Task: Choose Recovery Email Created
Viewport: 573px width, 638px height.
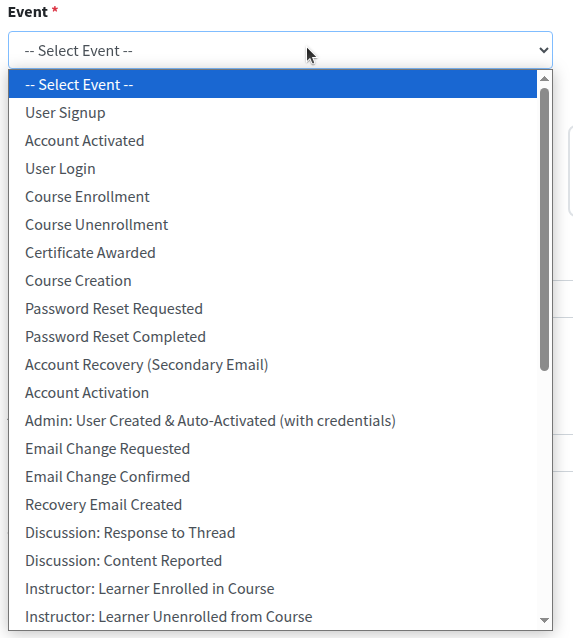Action: pos(273,505)
